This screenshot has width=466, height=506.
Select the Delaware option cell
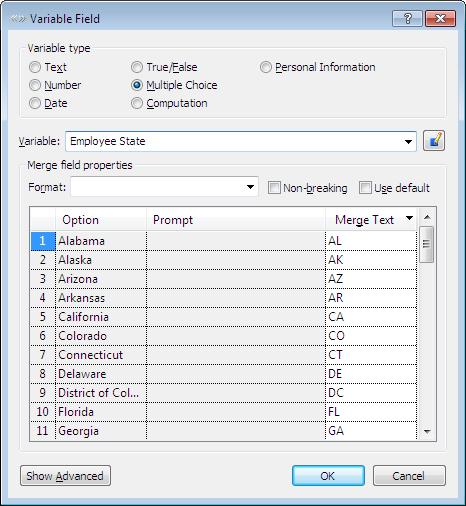tap(101, 374)
